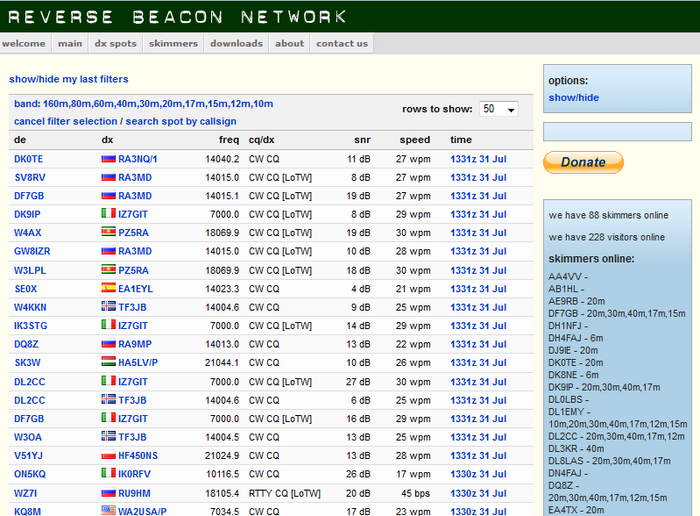700x516 pixels.
Task: Click 'RTTY CQ [LoTW]' in the WZ7I row
Action: (x=284, y=493)
